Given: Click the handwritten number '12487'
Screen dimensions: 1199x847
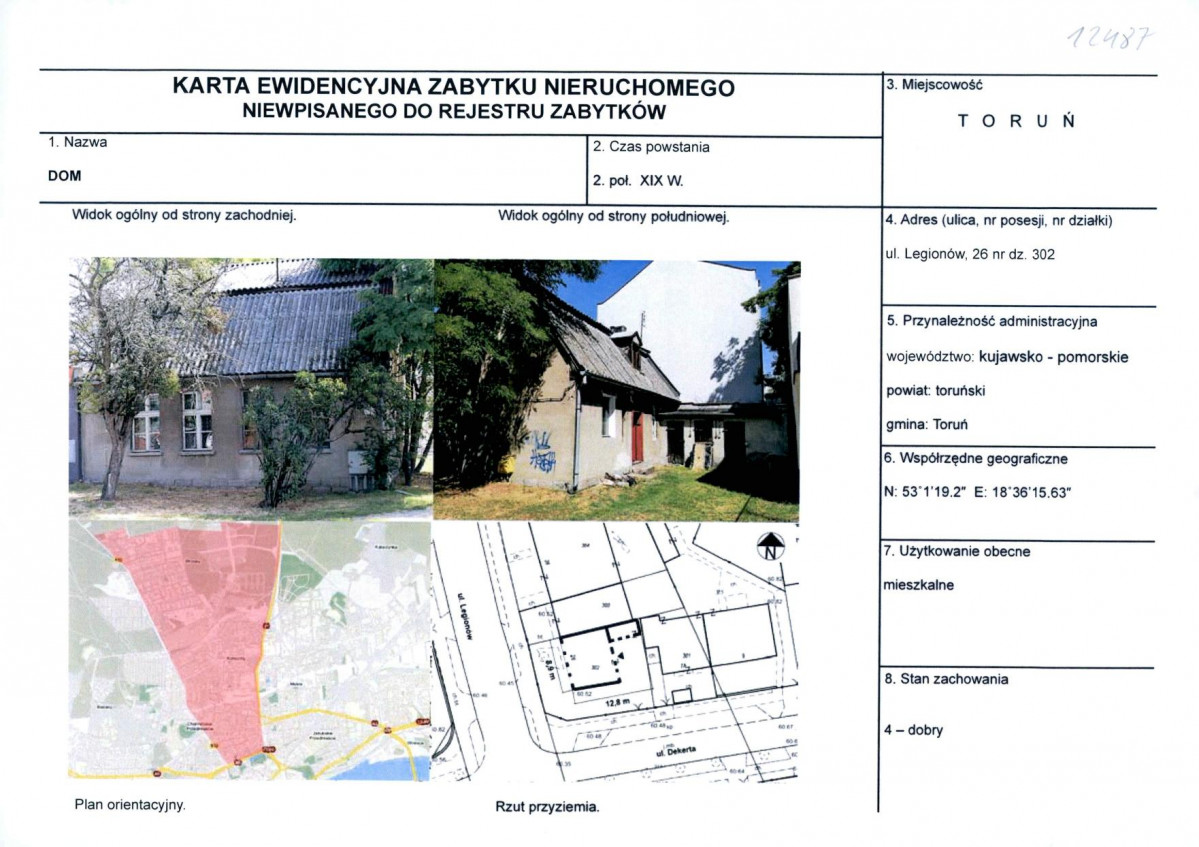Looking at the screenshot, I should tap(1110, 37).
